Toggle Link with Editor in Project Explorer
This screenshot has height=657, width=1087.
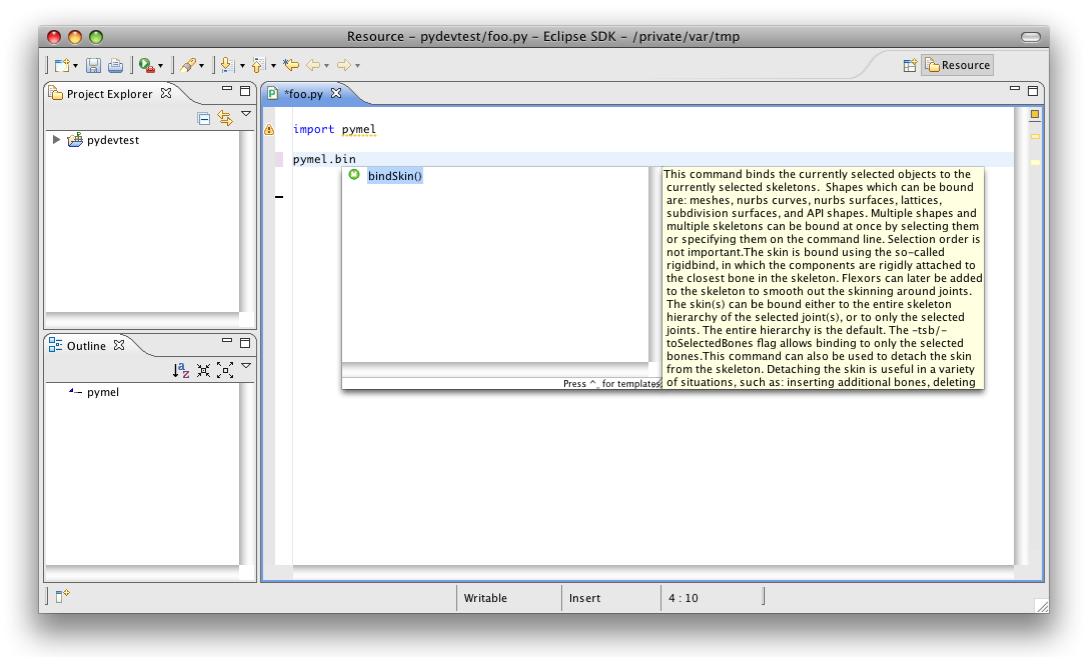tap(225, 118)
